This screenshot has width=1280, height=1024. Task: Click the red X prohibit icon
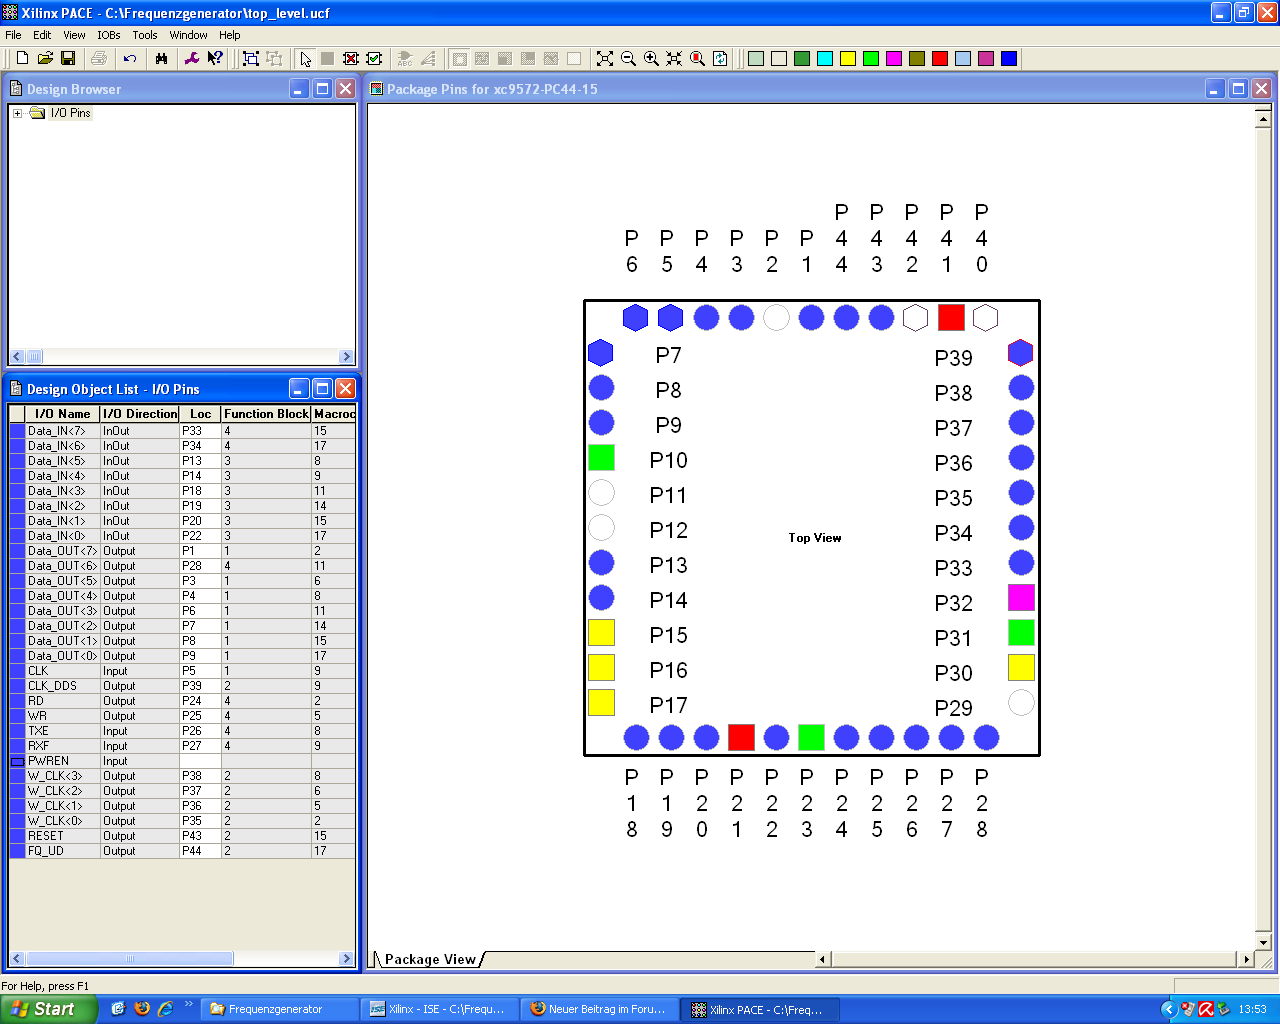tap(351, 59)
